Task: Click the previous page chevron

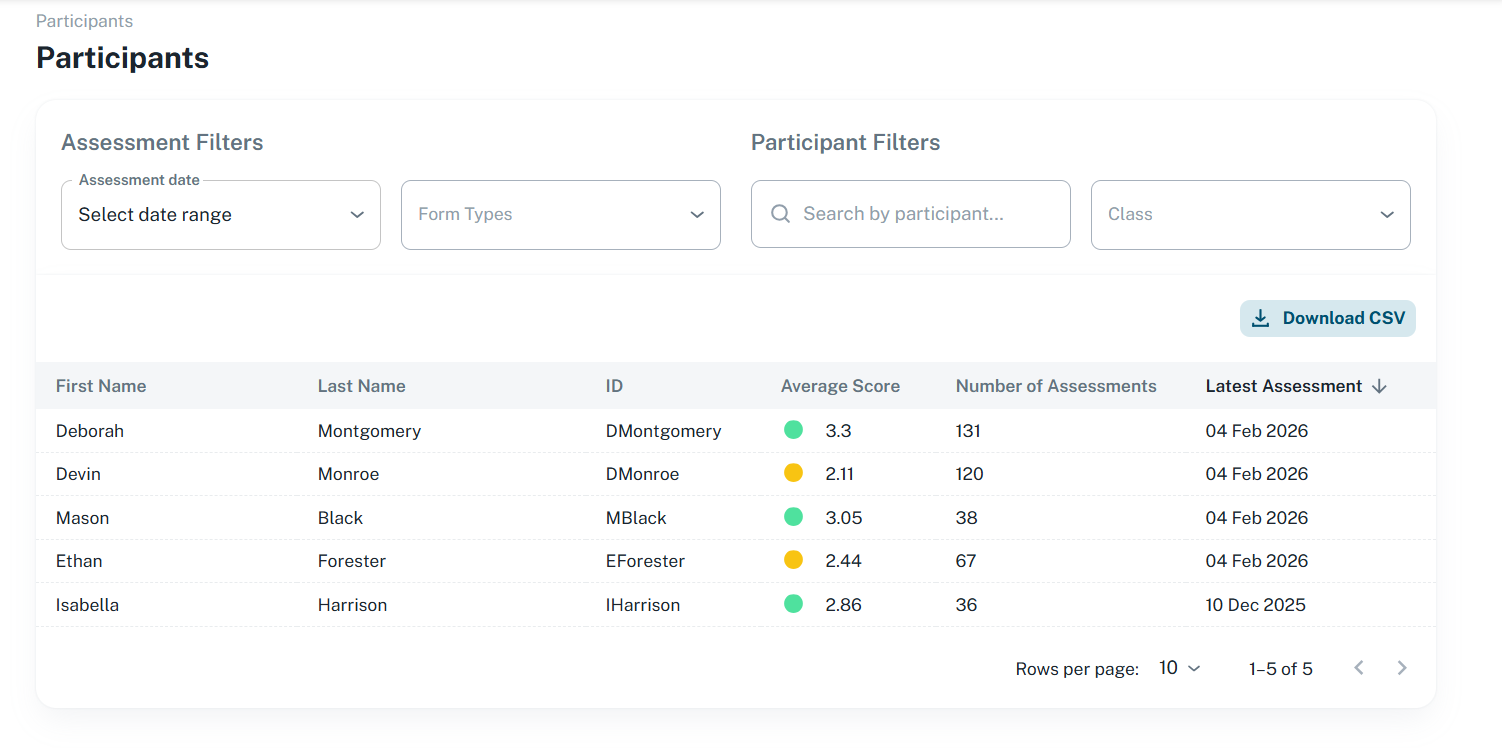Action: 1358,667
